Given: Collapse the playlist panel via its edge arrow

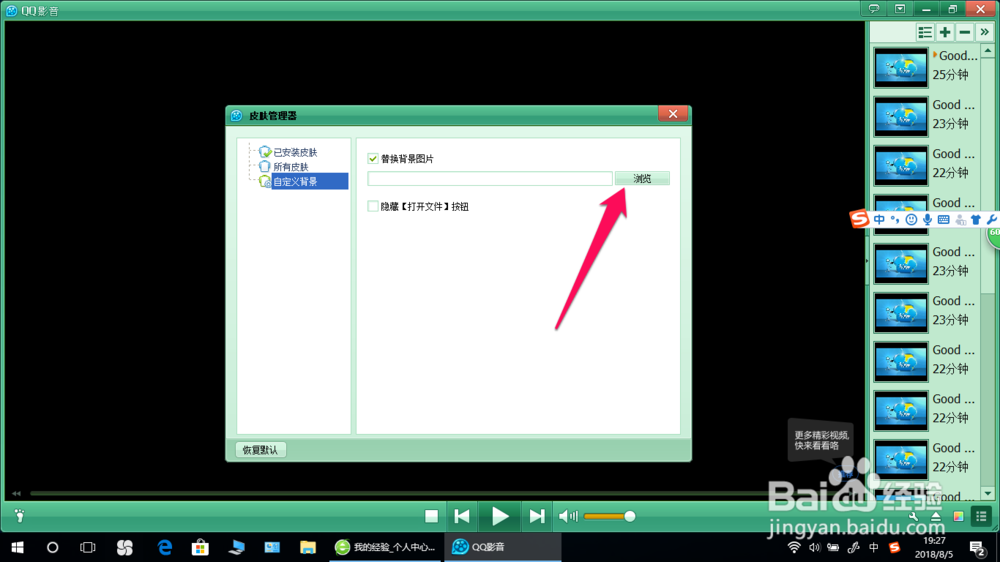Looking at the screenshot, I should point(867,261).
